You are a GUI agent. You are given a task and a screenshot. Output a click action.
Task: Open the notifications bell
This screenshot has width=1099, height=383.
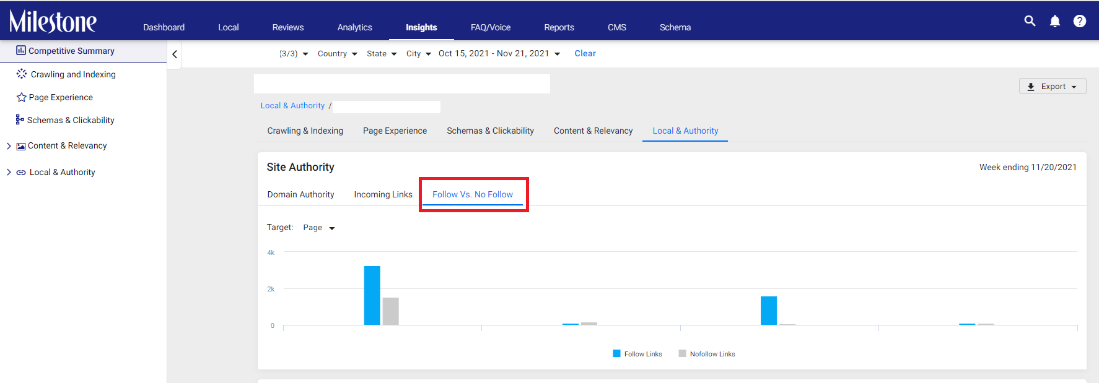point(1054,21)
